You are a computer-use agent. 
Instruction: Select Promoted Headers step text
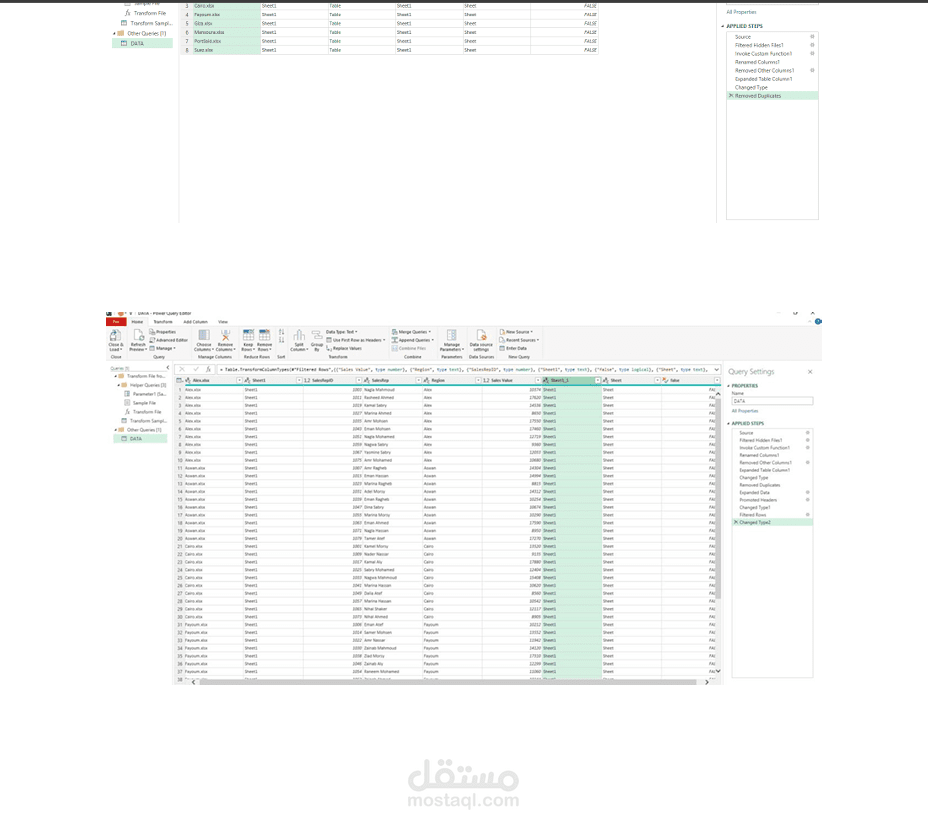(758, 500)
